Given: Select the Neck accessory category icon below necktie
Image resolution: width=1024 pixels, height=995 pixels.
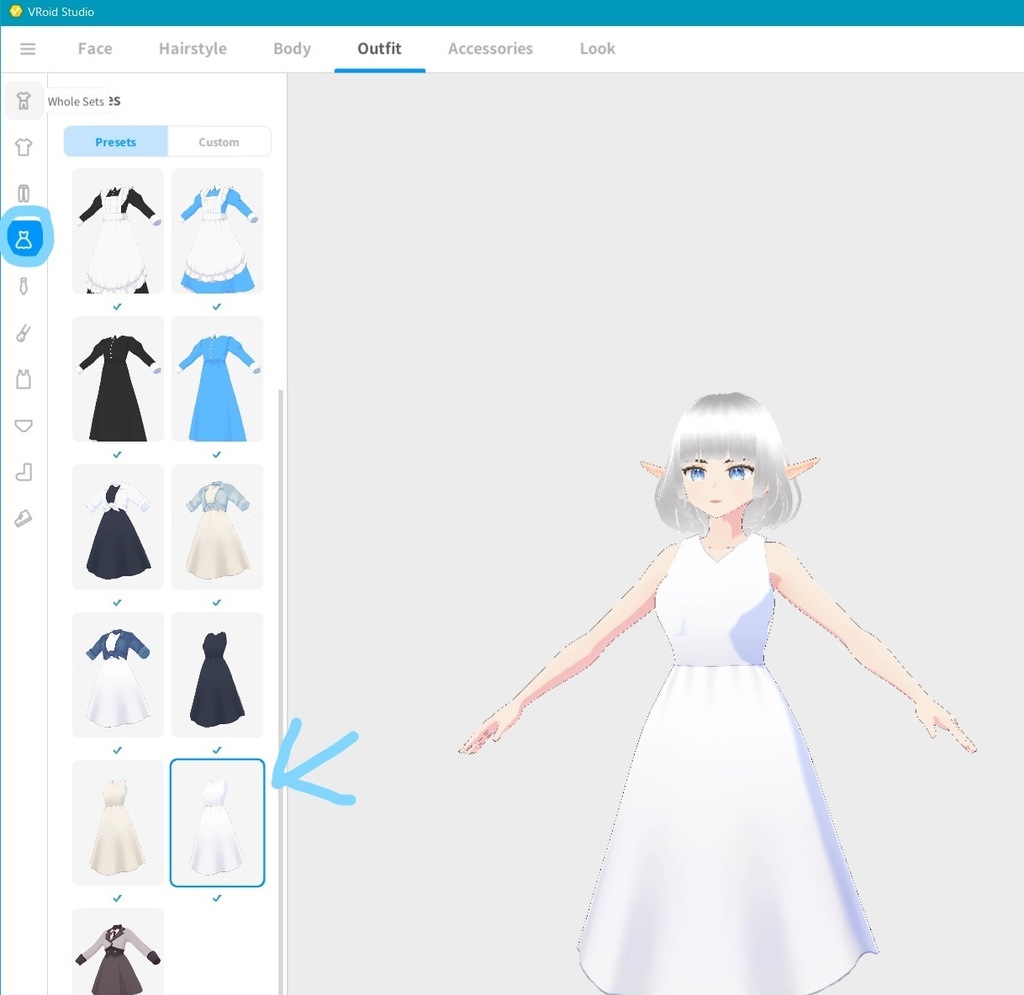Looking at the screenshot, I should [x=24, y=333].
